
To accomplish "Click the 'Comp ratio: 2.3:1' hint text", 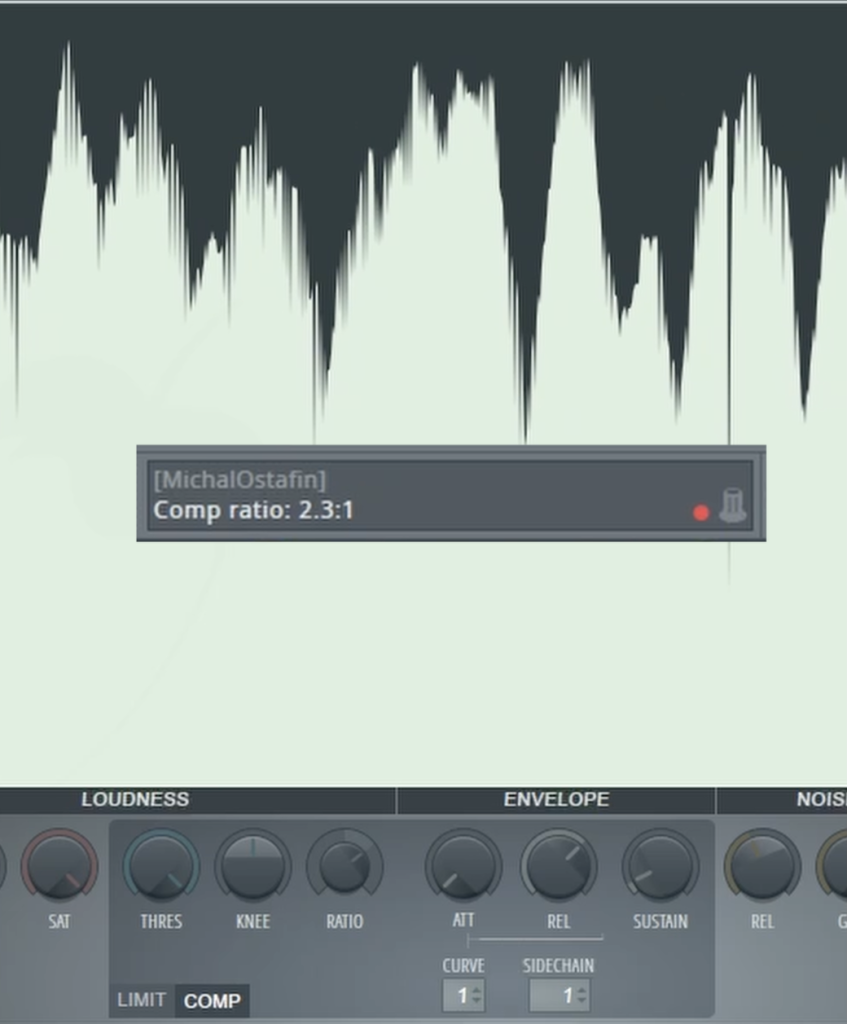I will point(253,511).
